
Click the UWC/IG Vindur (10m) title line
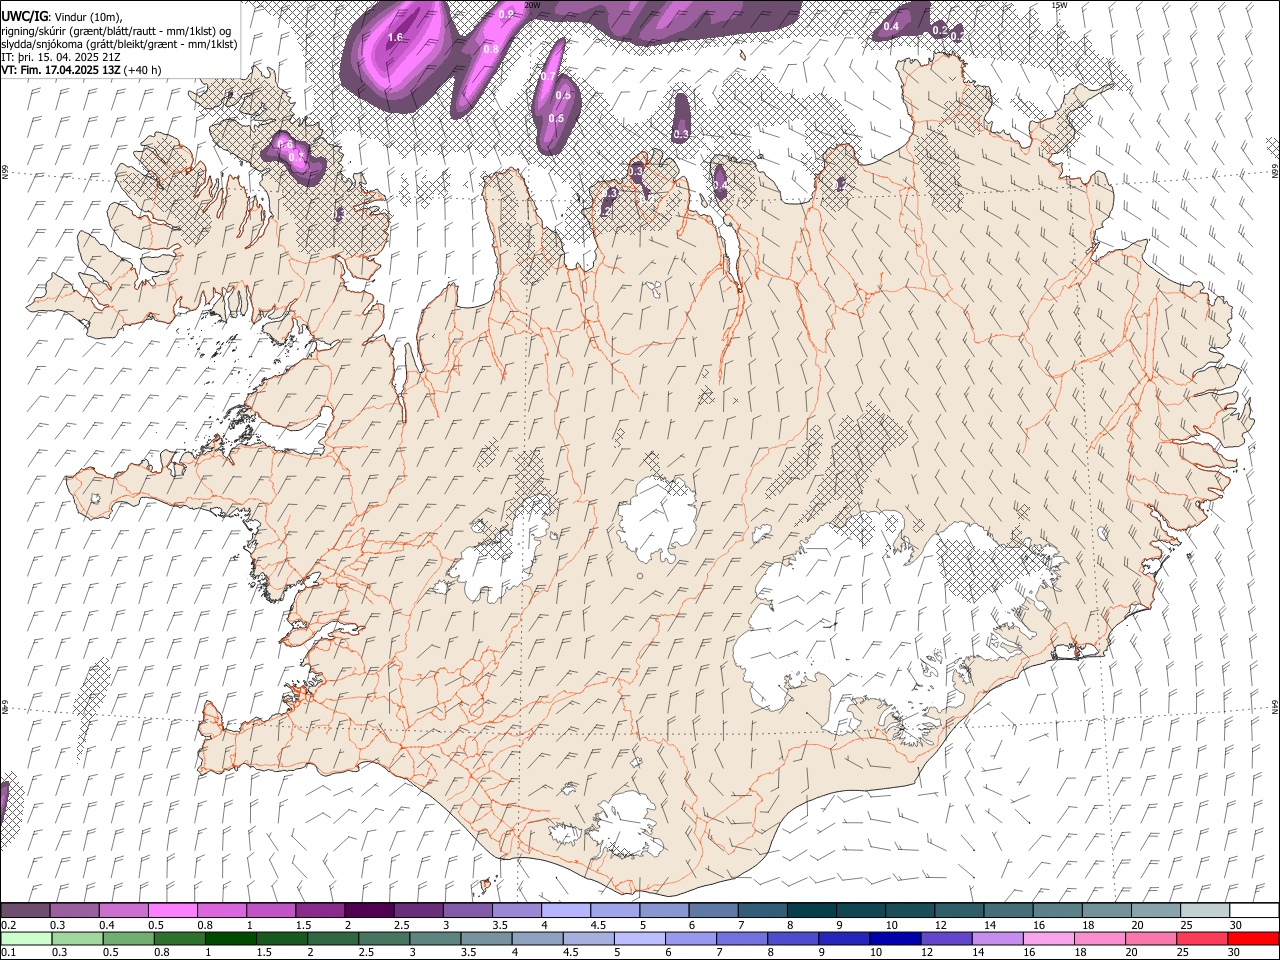(x=62, y=16)
